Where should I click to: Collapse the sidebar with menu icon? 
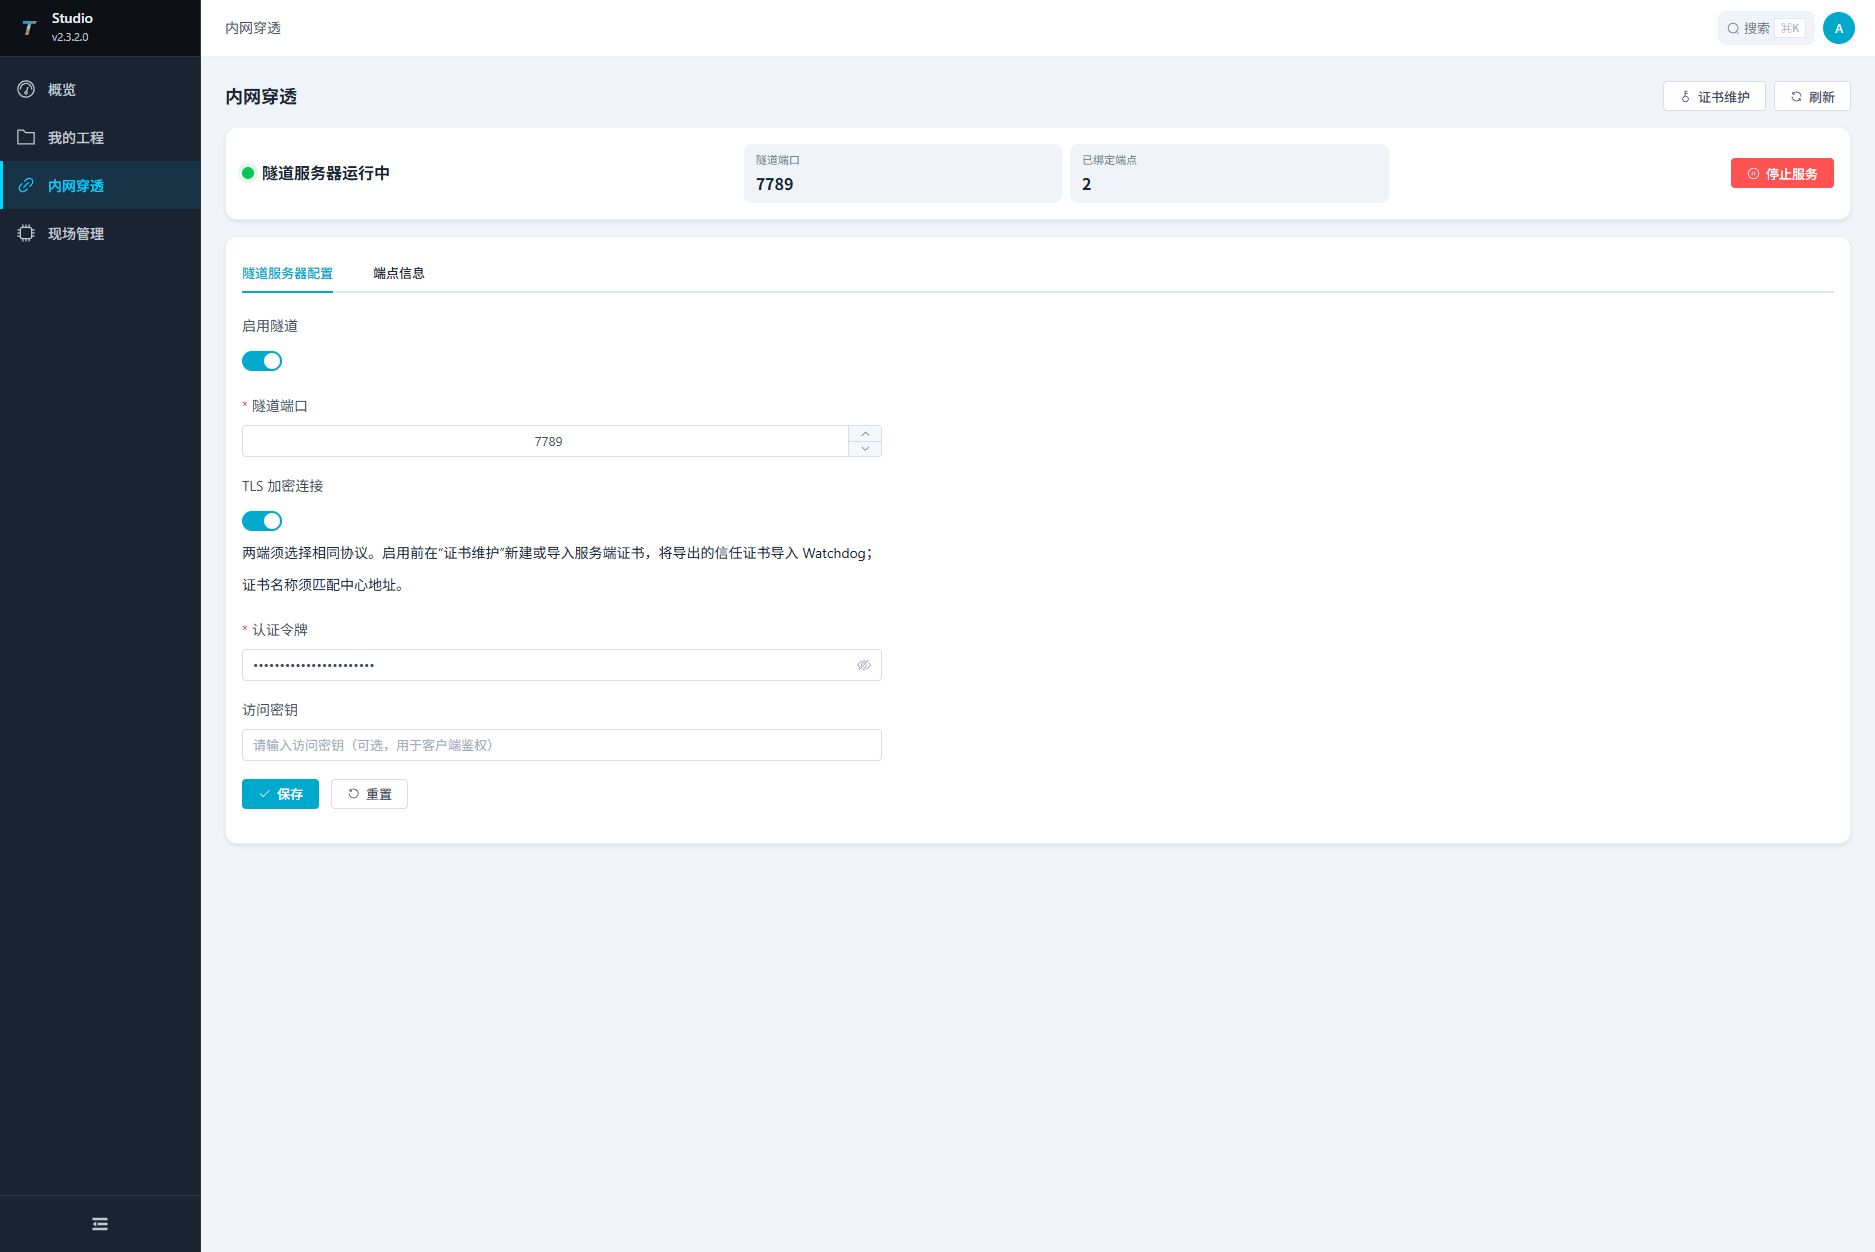point(100,1224)
